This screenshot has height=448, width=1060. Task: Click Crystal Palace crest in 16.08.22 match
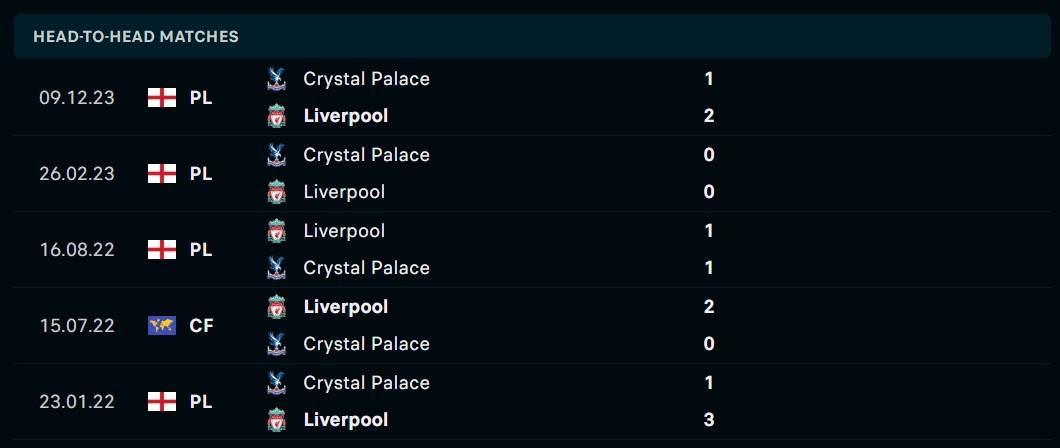pyautogui.click(x=277, y=268)
